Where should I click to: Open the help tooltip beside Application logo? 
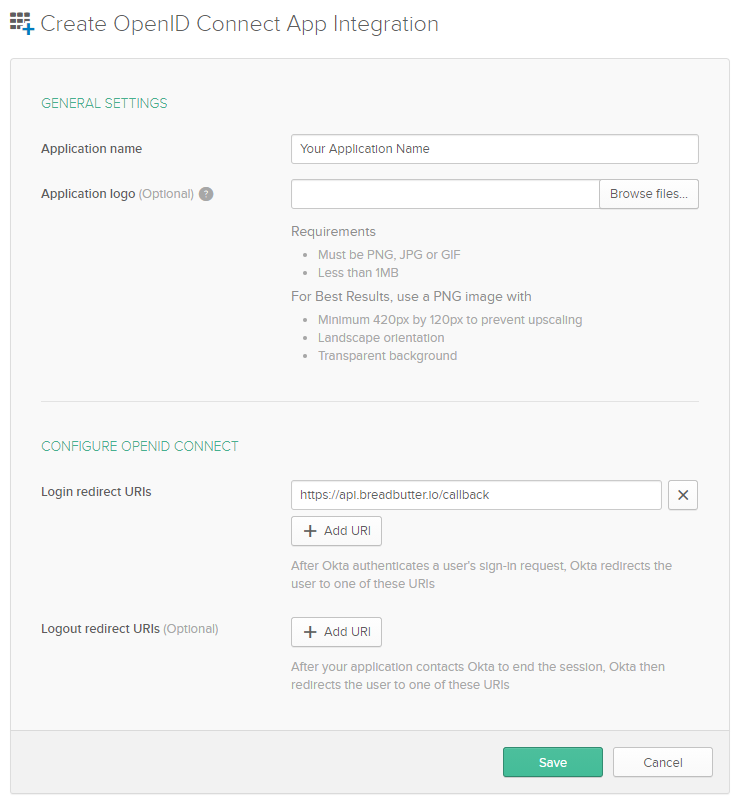(x=206, y=193)
